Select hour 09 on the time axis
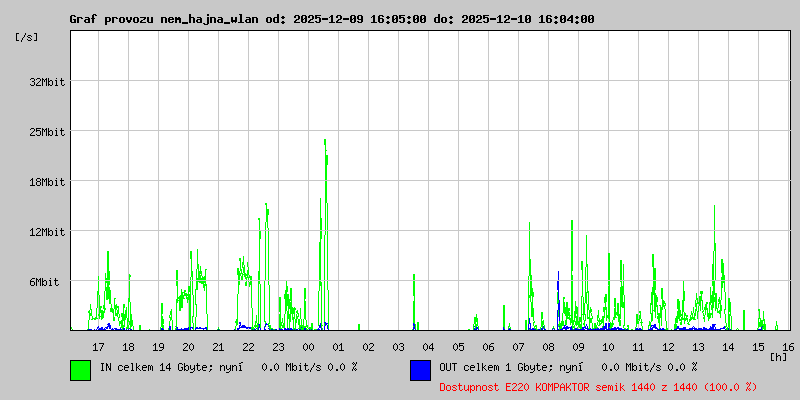Viewport: 800px width, 400px height. [x=578, y=346]
